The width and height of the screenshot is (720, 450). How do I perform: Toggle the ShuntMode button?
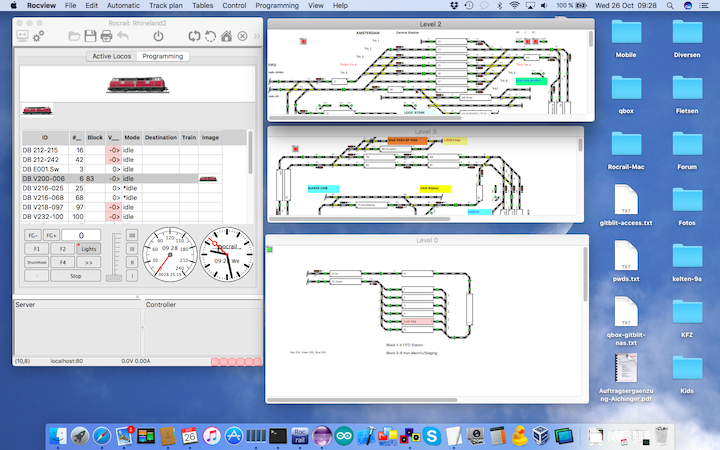point(36,261)
